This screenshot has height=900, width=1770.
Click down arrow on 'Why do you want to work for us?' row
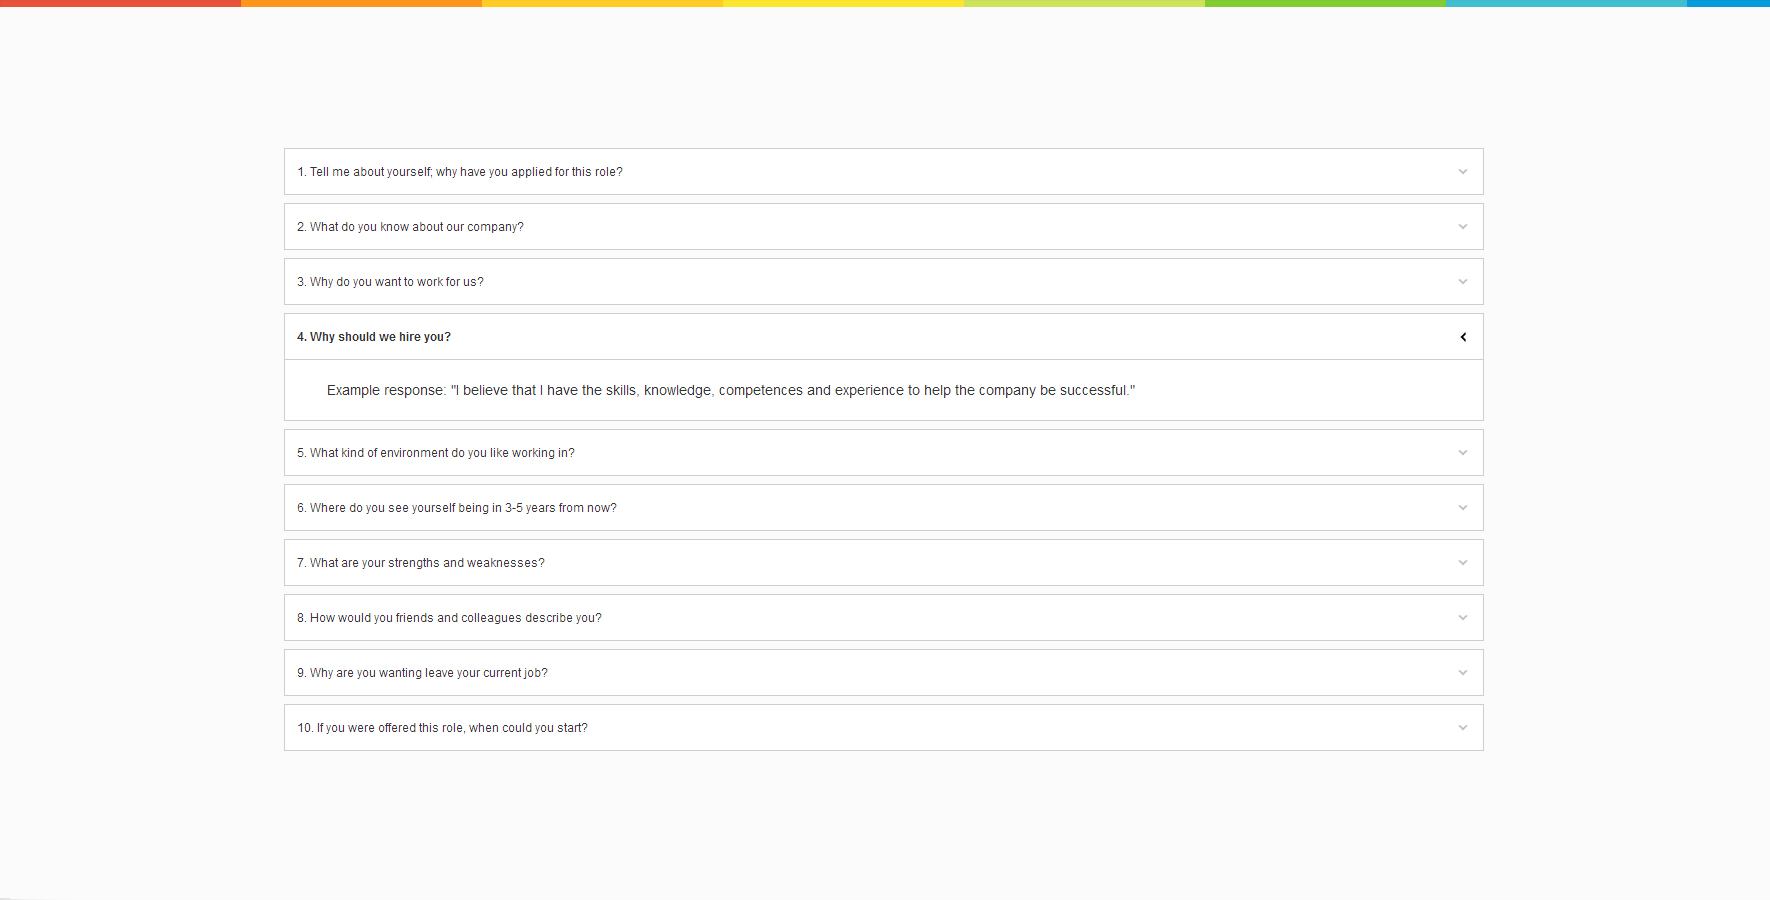pyautogui.click(x=1463, y=282)
